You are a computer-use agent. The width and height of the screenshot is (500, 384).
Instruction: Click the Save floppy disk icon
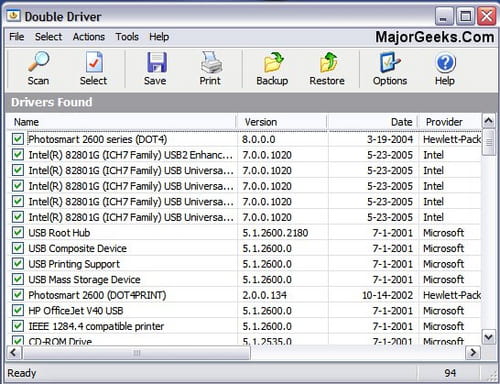point(156,62)
